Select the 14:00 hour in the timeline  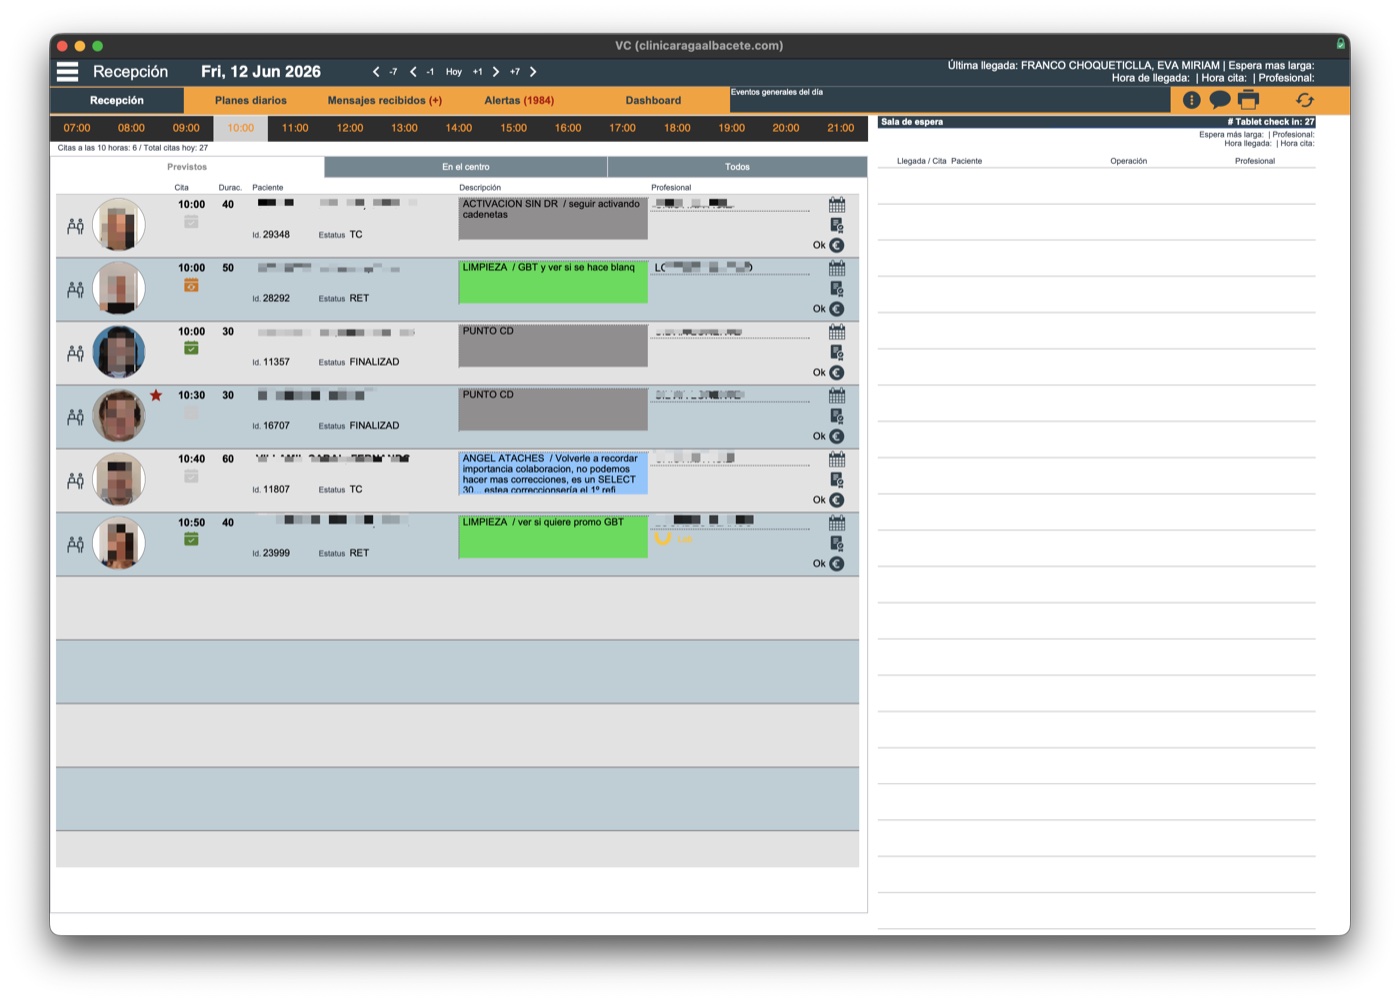[459, 128]
